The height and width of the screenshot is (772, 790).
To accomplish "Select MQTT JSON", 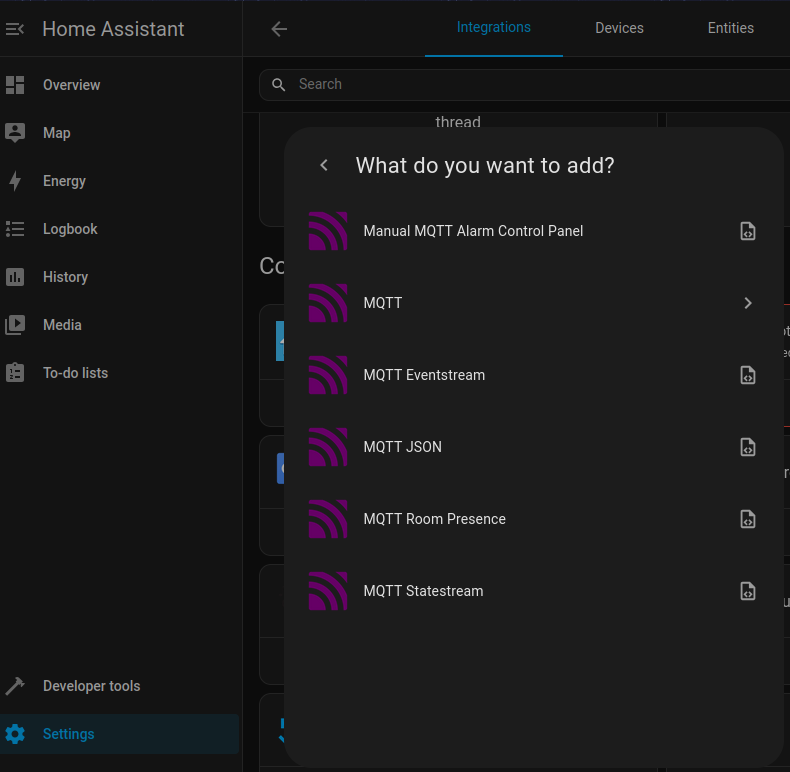I will point(534,447).
